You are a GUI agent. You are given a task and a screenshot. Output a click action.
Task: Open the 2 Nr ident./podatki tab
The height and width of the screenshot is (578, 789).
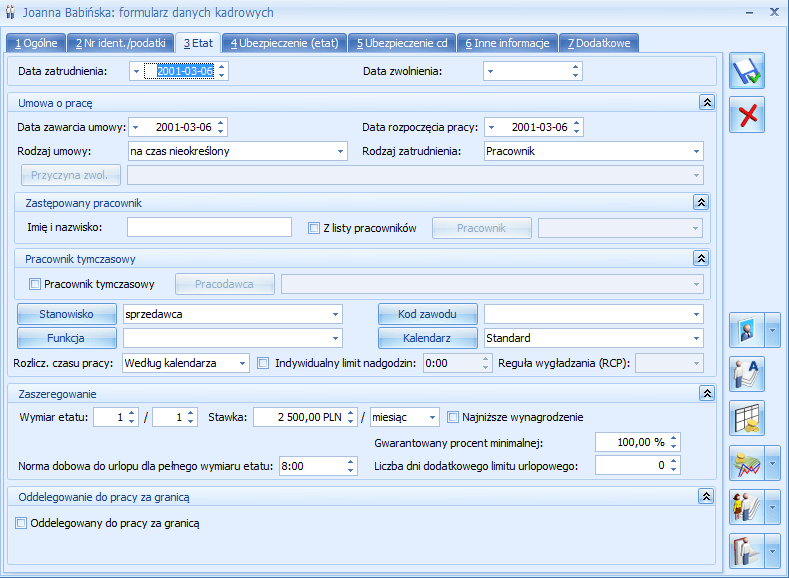(x=121, y=43)
